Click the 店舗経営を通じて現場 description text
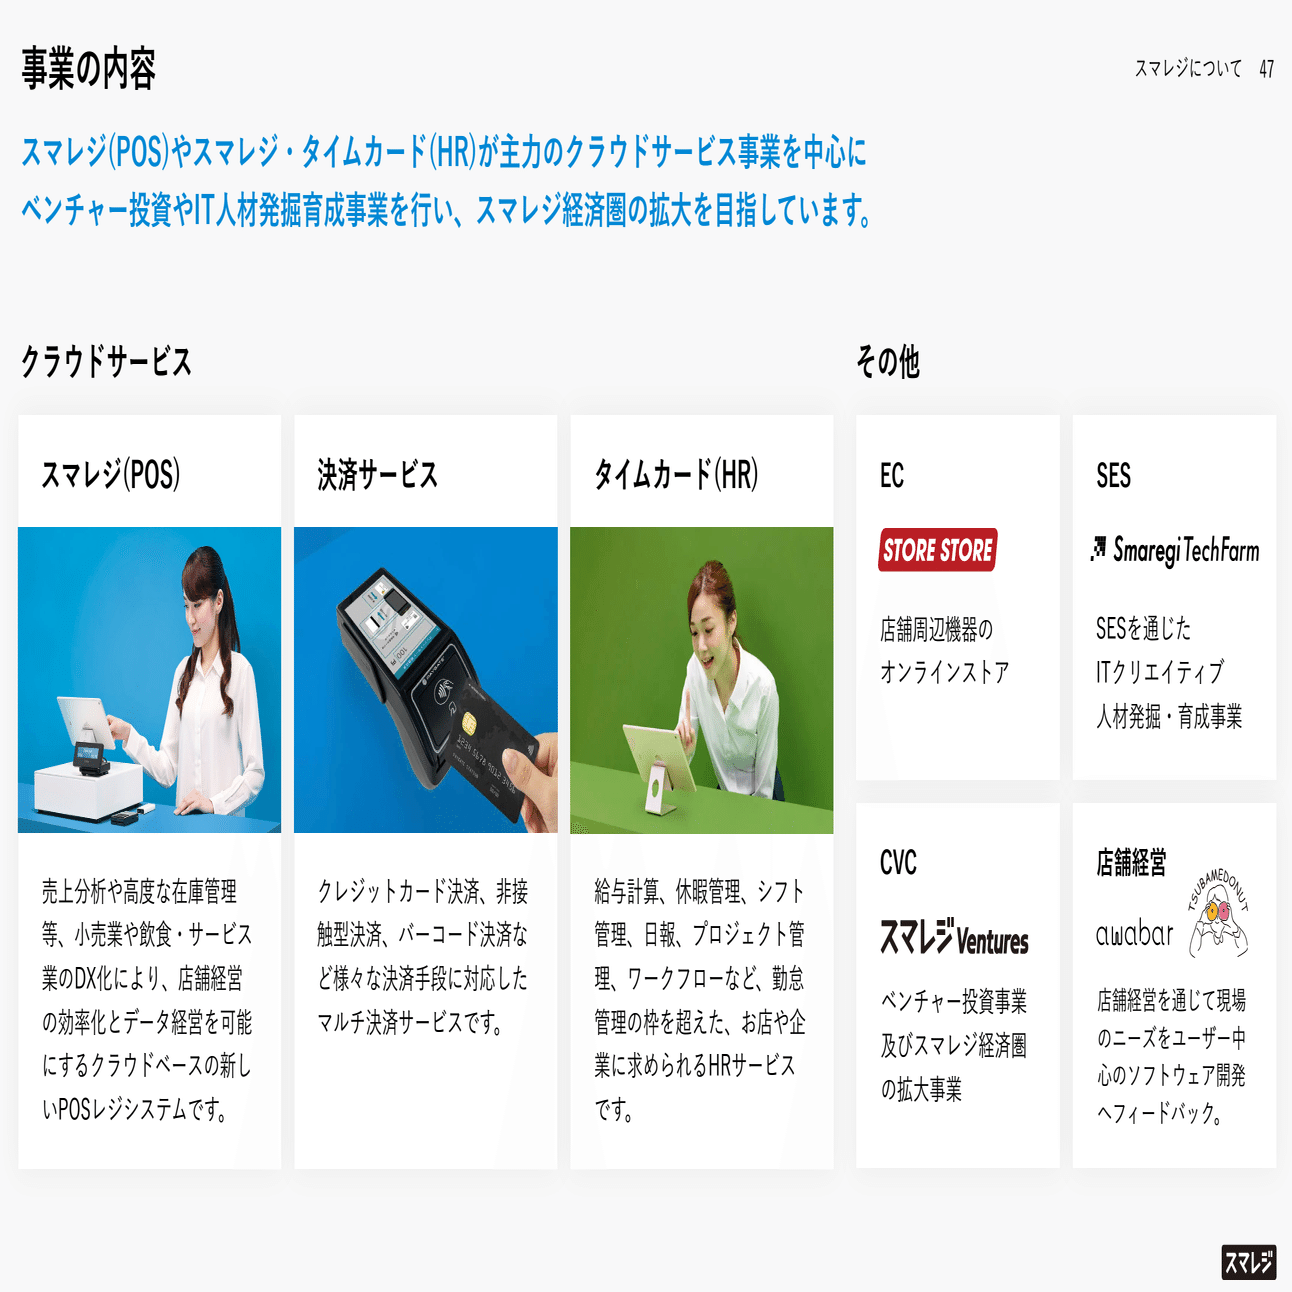This screenshot has width=1292, height=1292. (x=1171, y=1056)
